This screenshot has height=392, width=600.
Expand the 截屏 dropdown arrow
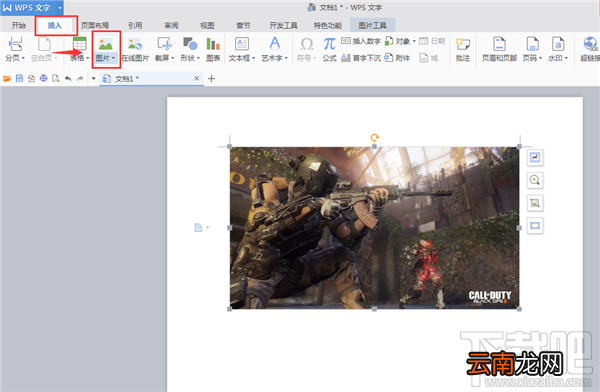[x=173, y=58]
